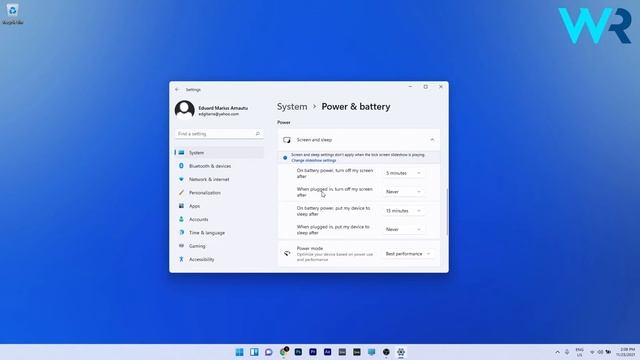Collapse the Screen and sleep section chevron

coord(432,140)
